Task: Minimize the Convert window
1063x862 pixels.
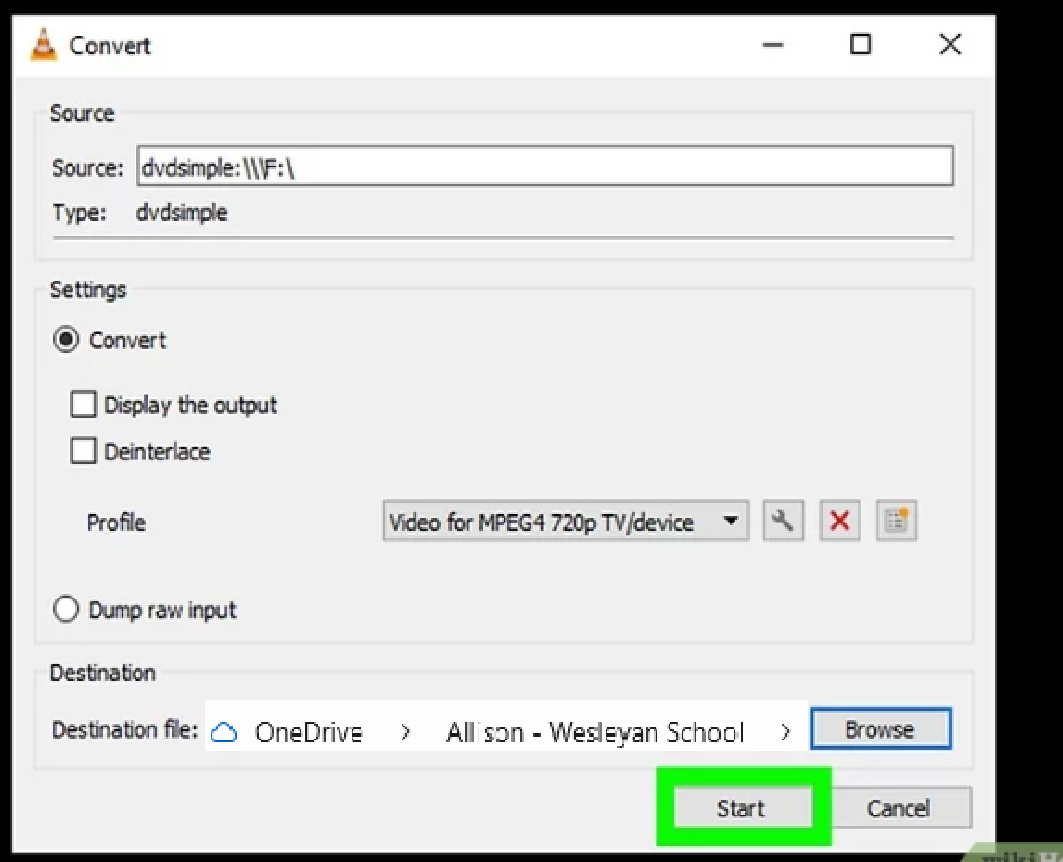Action: pyautogui.click(x=772, y=45)
